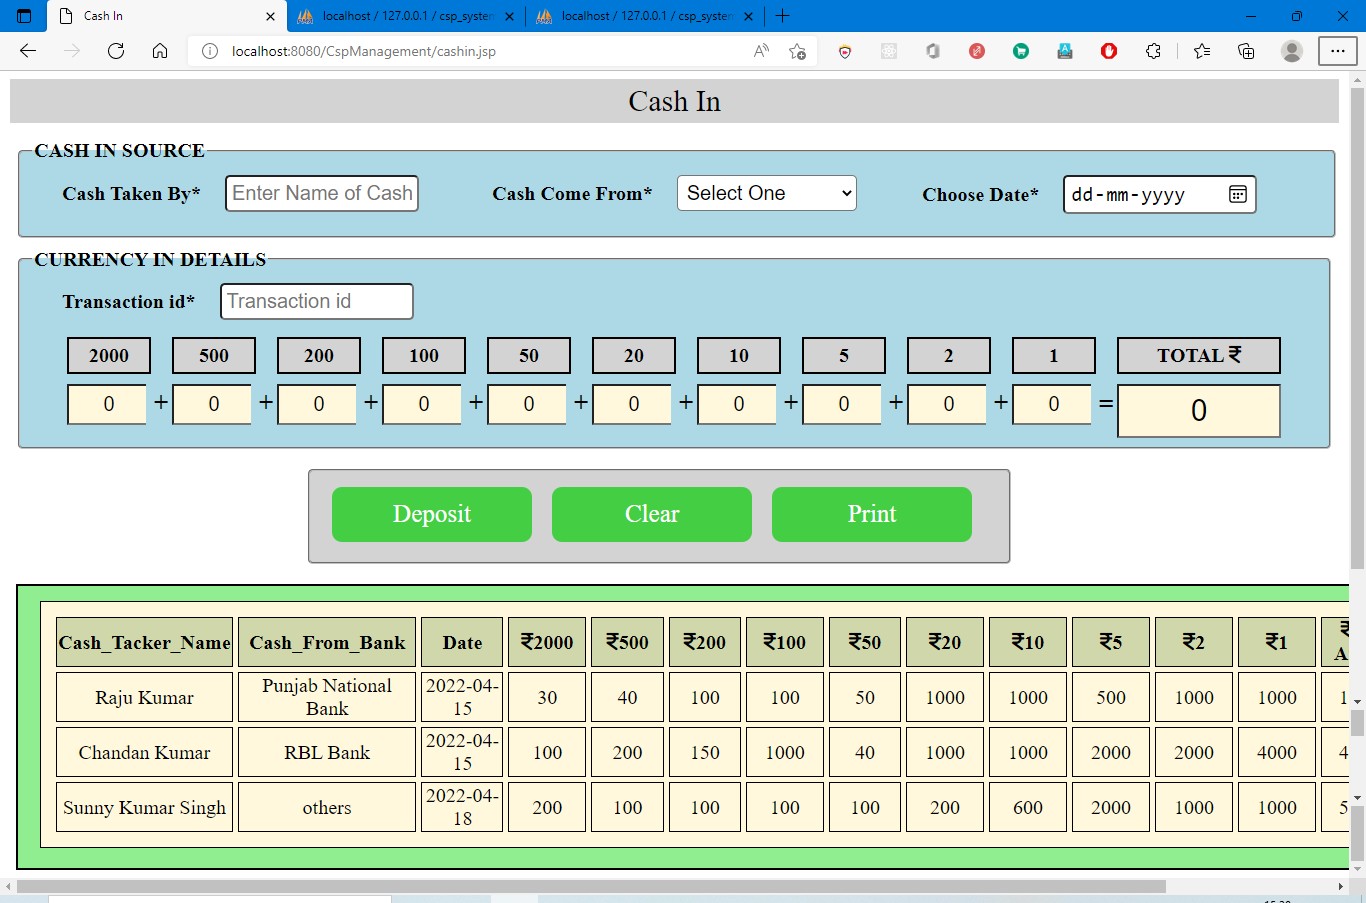This screenshot has width=1366, height=903.
Task: Click the 1 rupee denomination count field
Action: coord(1052,404)
